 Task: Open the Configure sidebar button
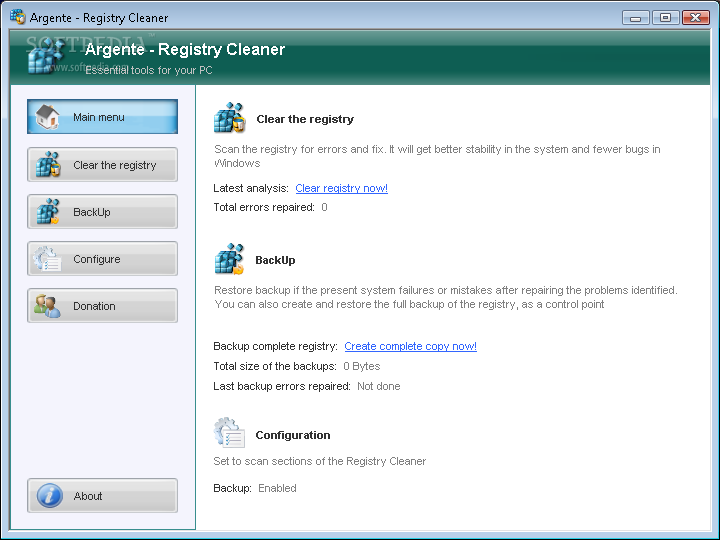[x=102, y=259]
